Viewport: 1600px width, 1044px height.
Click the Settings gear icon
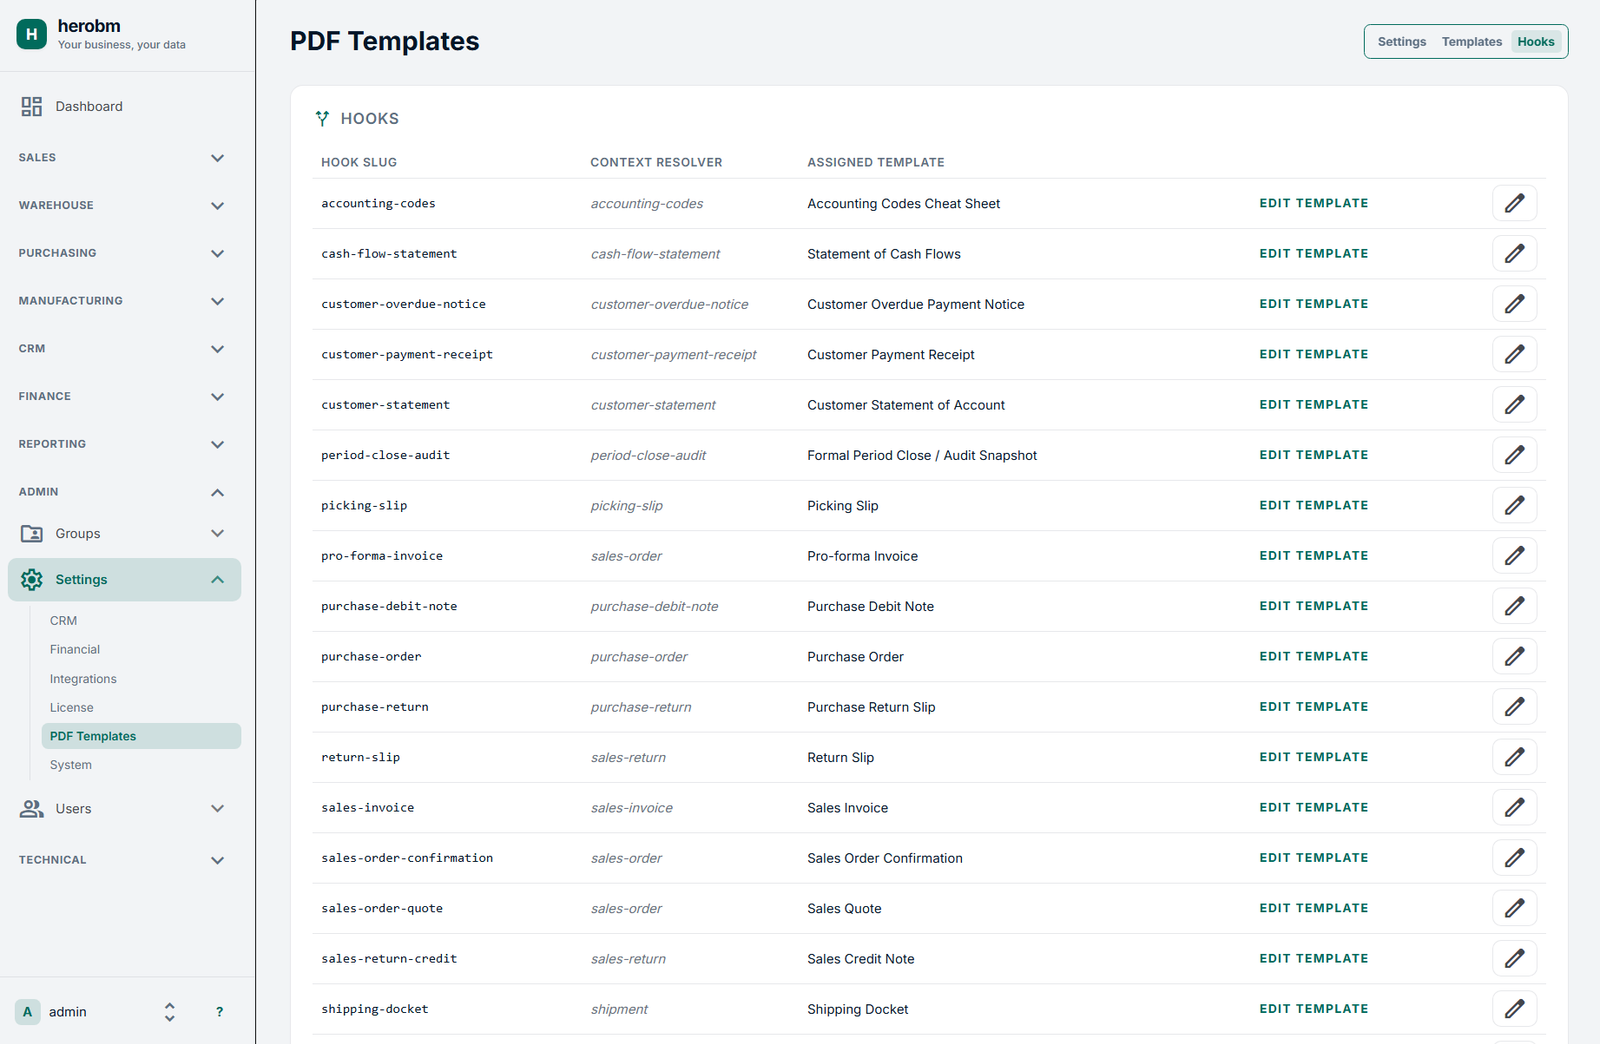tap(32, 580)
